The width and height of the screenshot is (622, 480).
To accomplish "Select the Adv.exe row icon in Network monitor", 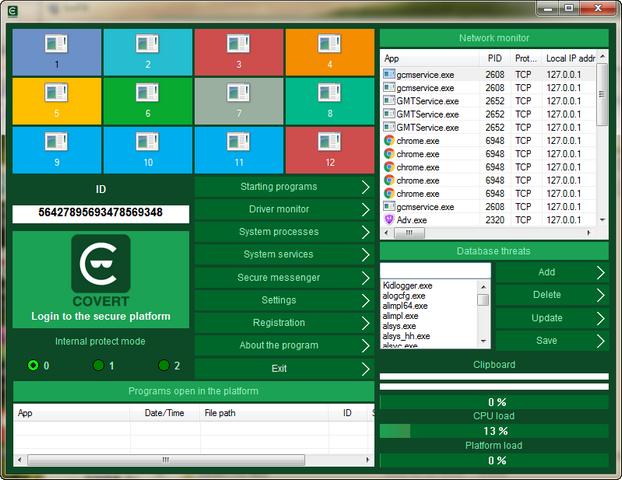I will (389, 219).
